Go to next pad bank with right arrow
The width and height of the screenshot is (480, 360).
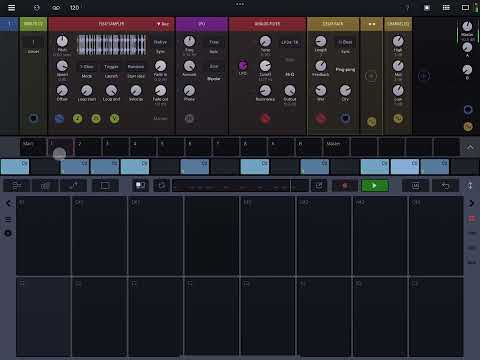click(471, 203)
